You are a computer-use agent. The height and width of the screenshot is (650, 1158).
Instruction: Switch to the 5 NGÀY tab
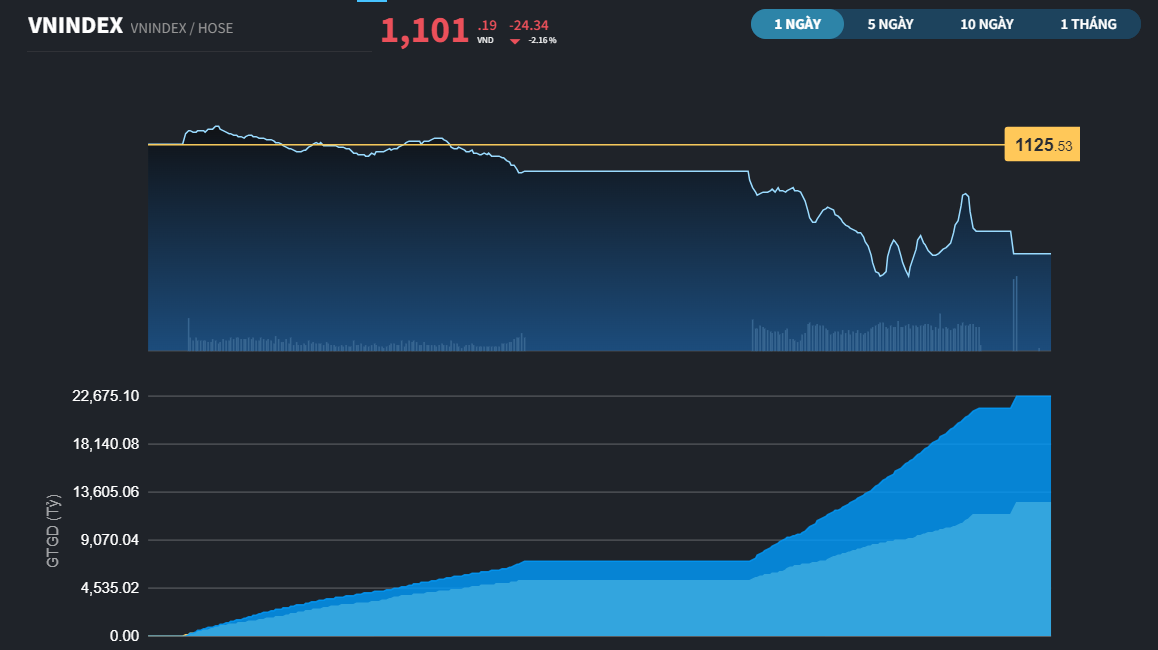(x=891, y=24)
